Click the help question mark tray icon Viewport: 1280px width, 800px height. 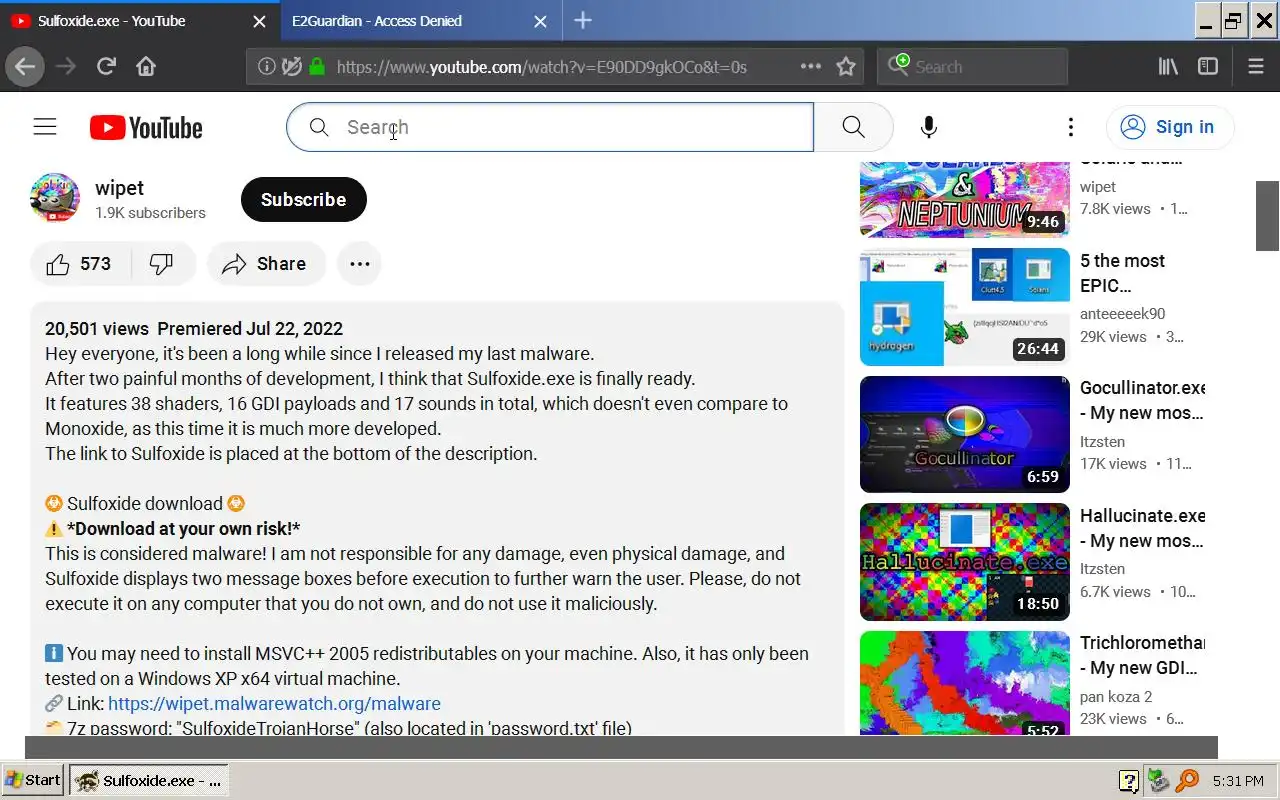(x=1129, y=781)
